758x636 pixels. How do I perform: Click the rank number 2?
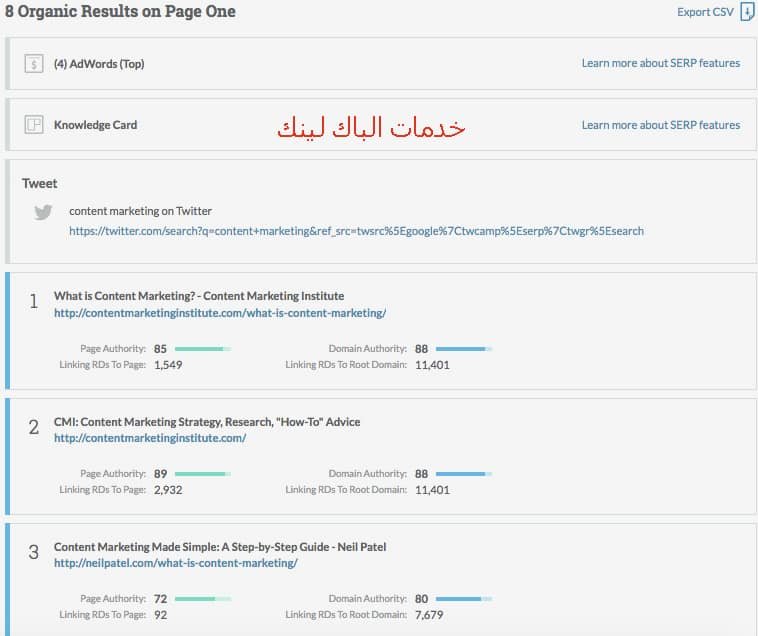click(33, 427)
